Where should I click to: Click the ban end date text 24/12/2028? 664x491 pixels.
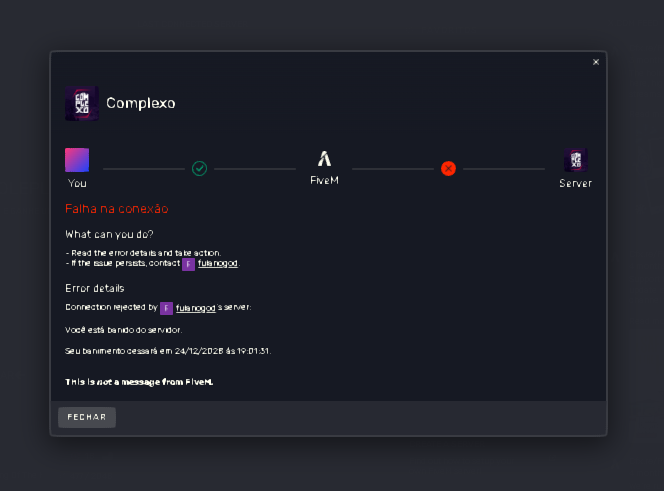click(x=199, y=351)
